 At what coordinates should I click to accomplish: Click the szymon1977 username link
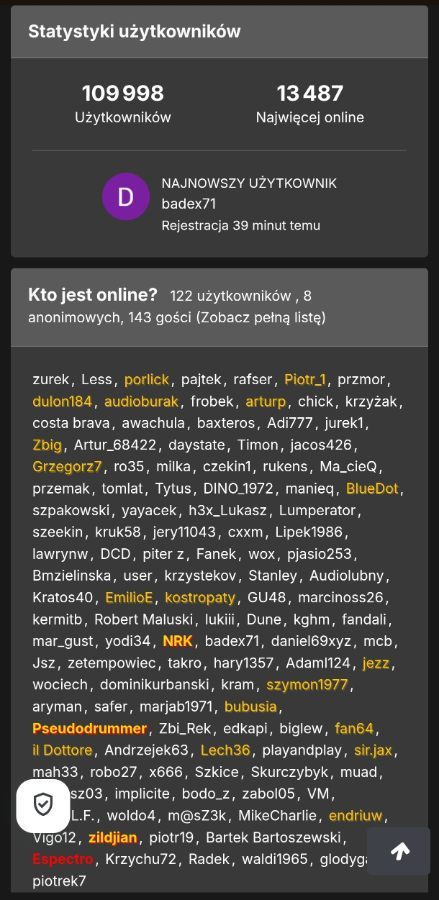point(307,685)
